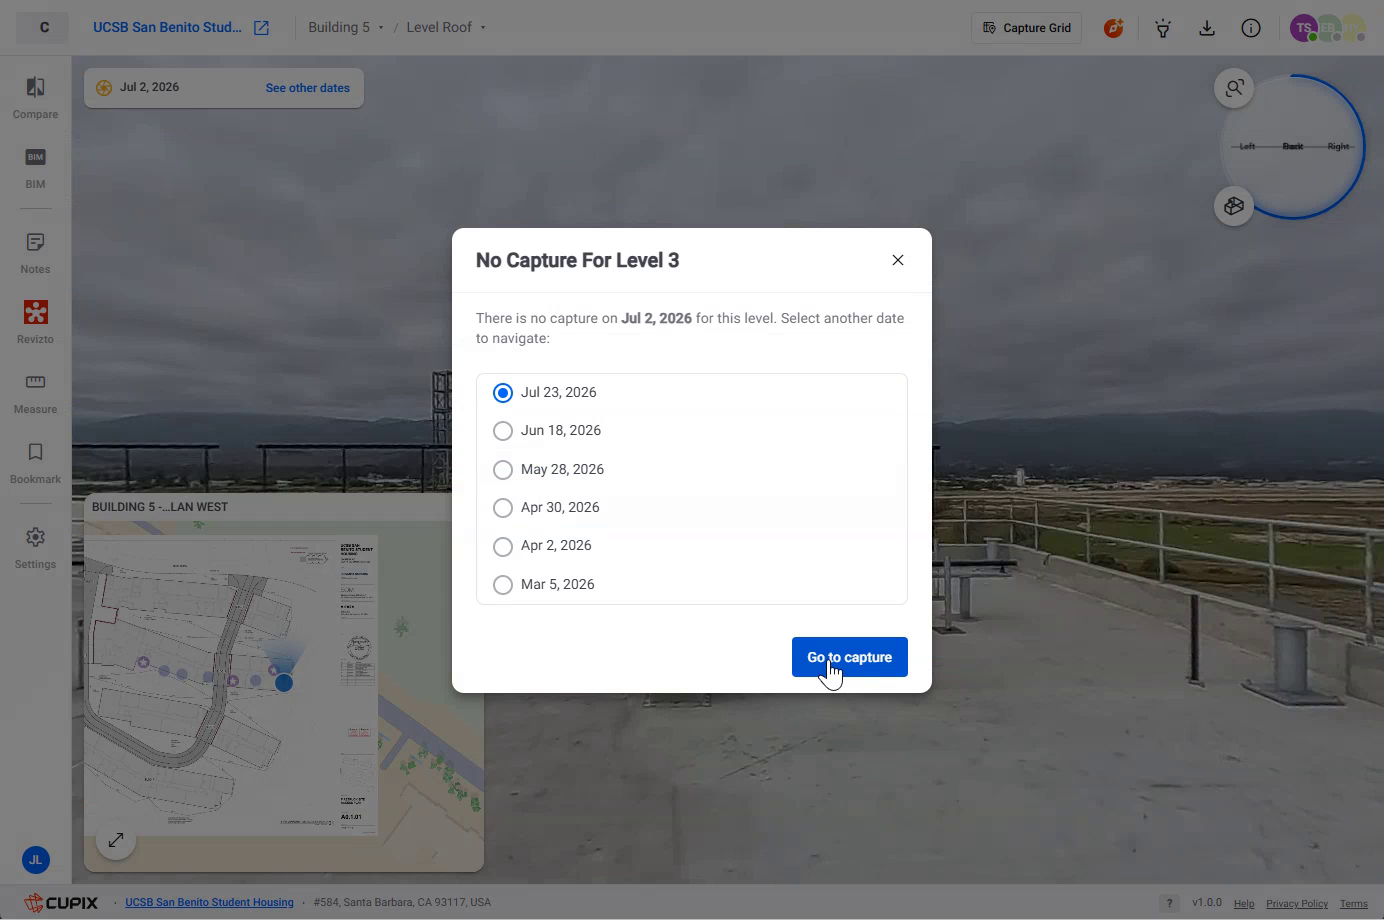This screenshot has width=1384, height=920.
Task: Click the blue current-position dot on minimap
Action: point(284,683)
